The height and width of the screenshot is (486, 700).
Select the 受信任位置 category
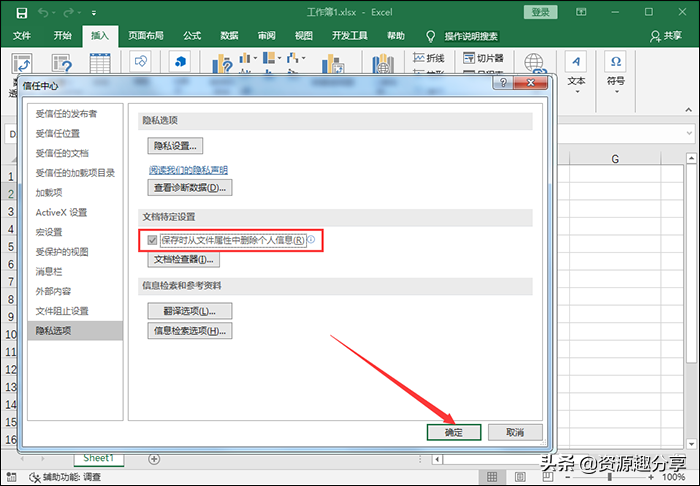pos(75,133)
